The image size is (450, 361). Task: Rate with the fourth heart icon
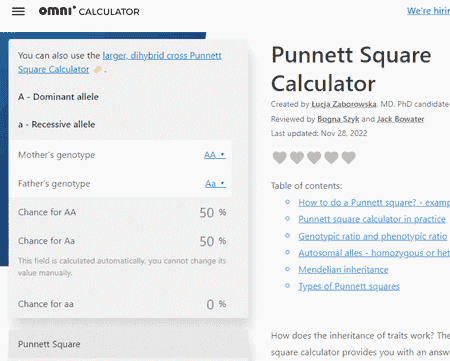[x=331, y=157]
